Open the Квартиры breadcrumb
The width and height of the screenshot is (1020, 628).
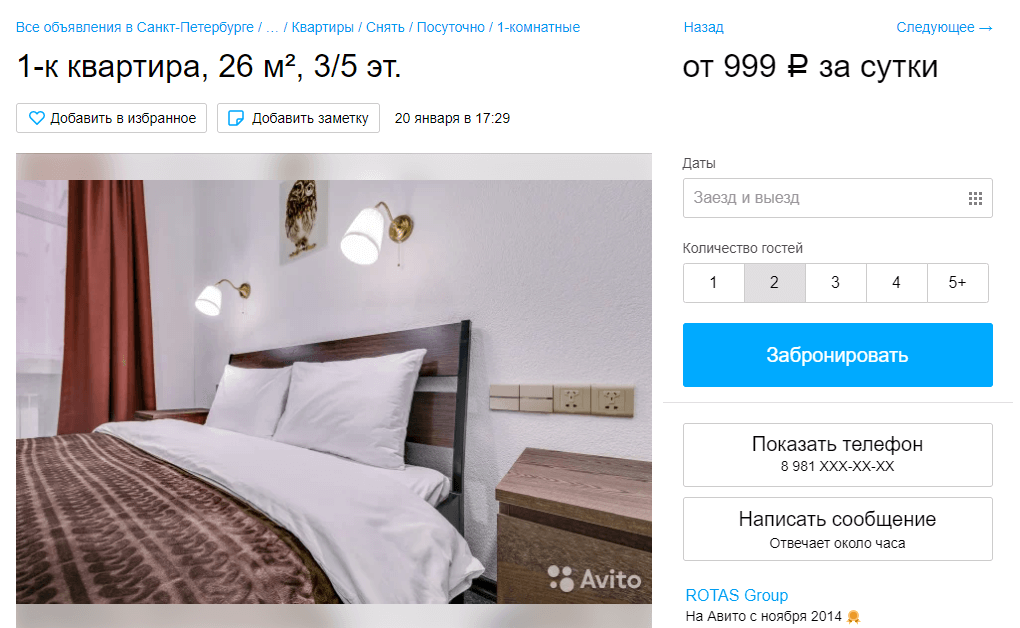pos(323,27)
